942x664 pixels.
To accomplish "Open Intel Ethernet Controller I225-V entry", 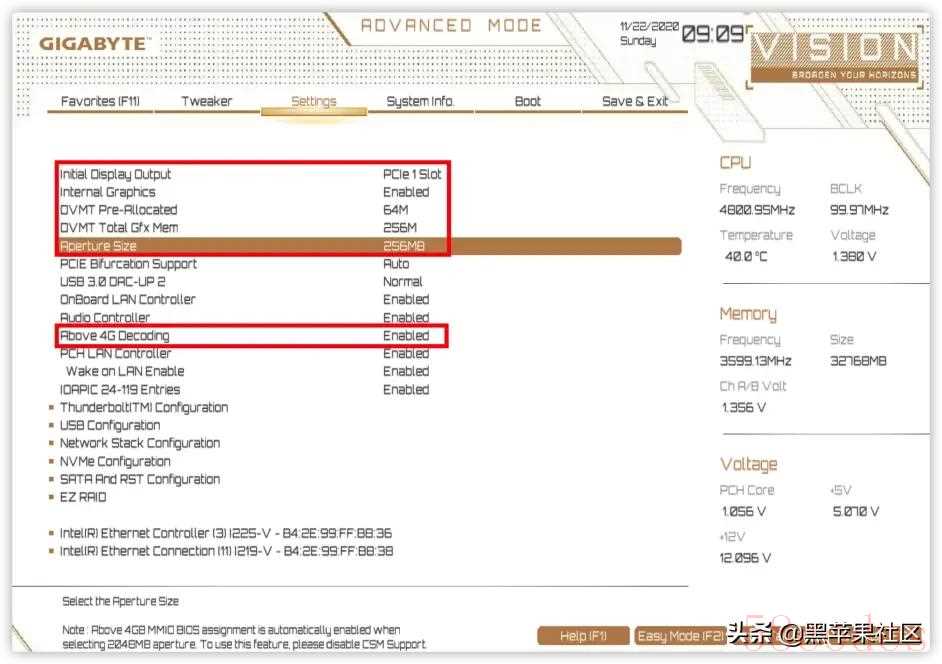I will click(225, 533).
